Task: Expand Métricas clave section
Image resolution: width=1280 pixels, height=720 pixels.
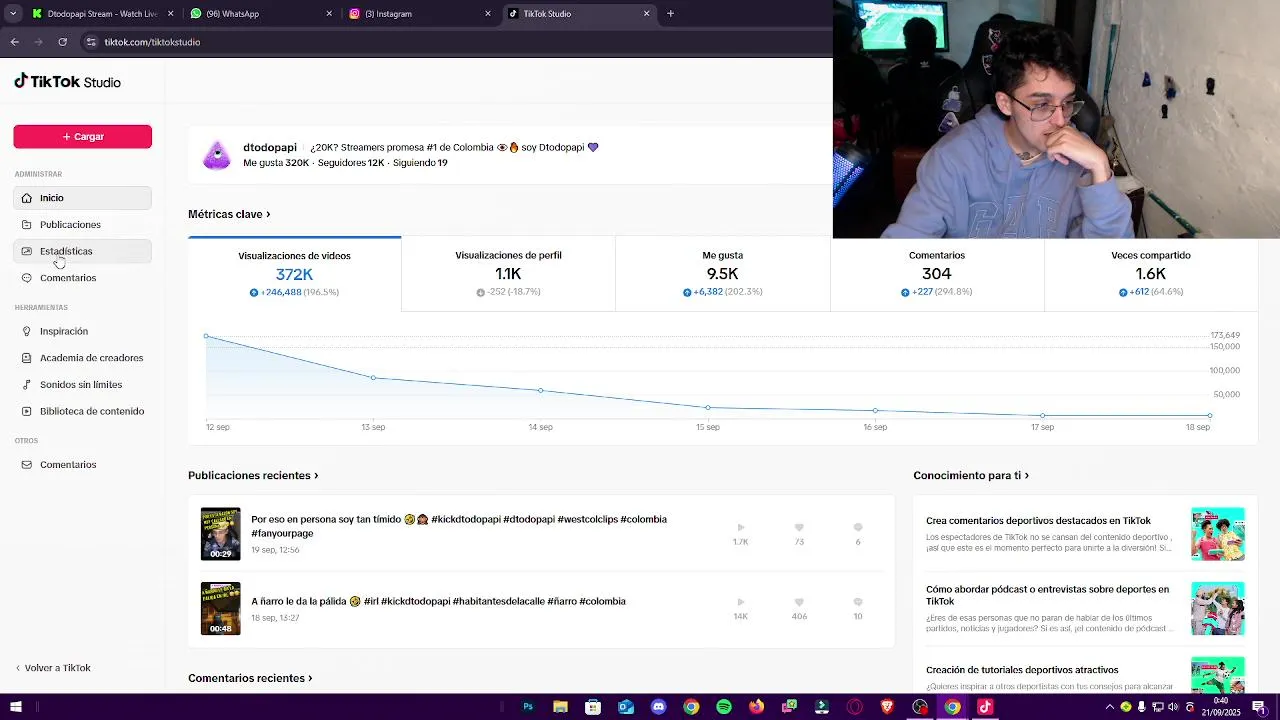Action: (229, 214)
